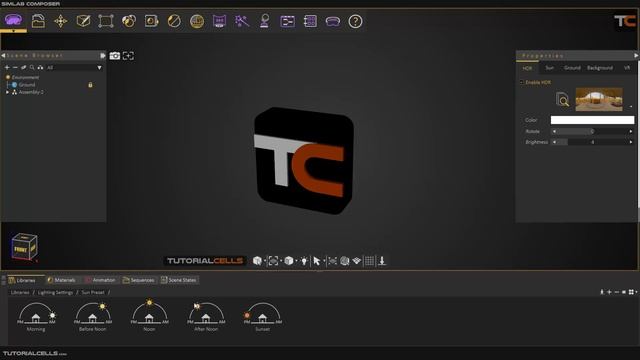Viewport: 640px width, 360px height.
Task: Select the arrow cursor pick tool in viewport toolbar
Action: [x=317, y=261]
